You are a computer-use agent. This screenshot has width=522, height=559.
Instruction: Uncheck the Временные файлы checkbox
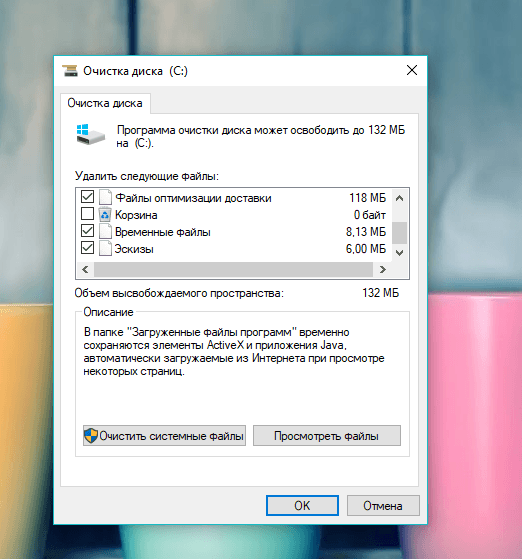click(87, 231)
